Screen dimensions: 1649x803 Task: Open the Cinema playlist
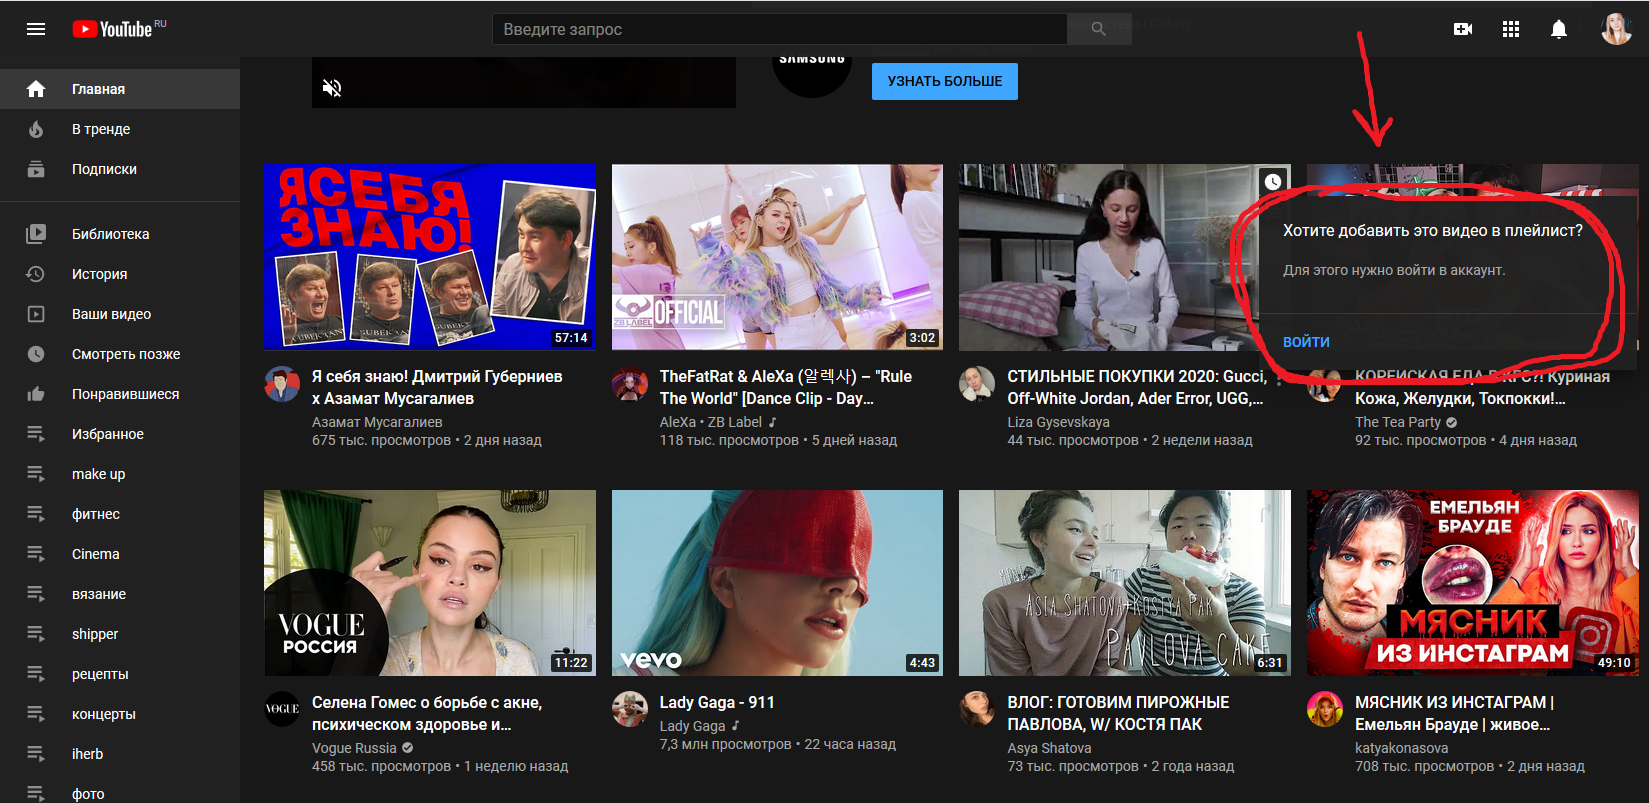click(x=120, y=554)
